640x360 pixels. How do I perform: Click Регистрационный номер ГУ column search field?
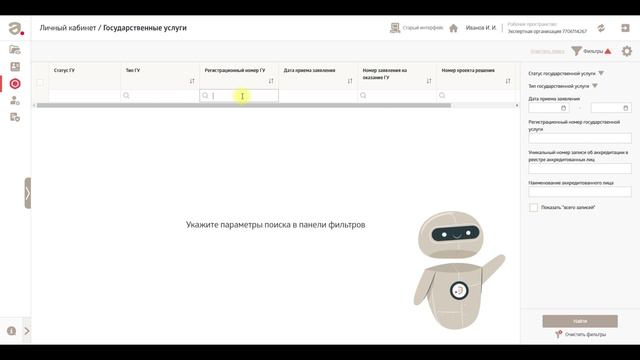pos(239,96)
